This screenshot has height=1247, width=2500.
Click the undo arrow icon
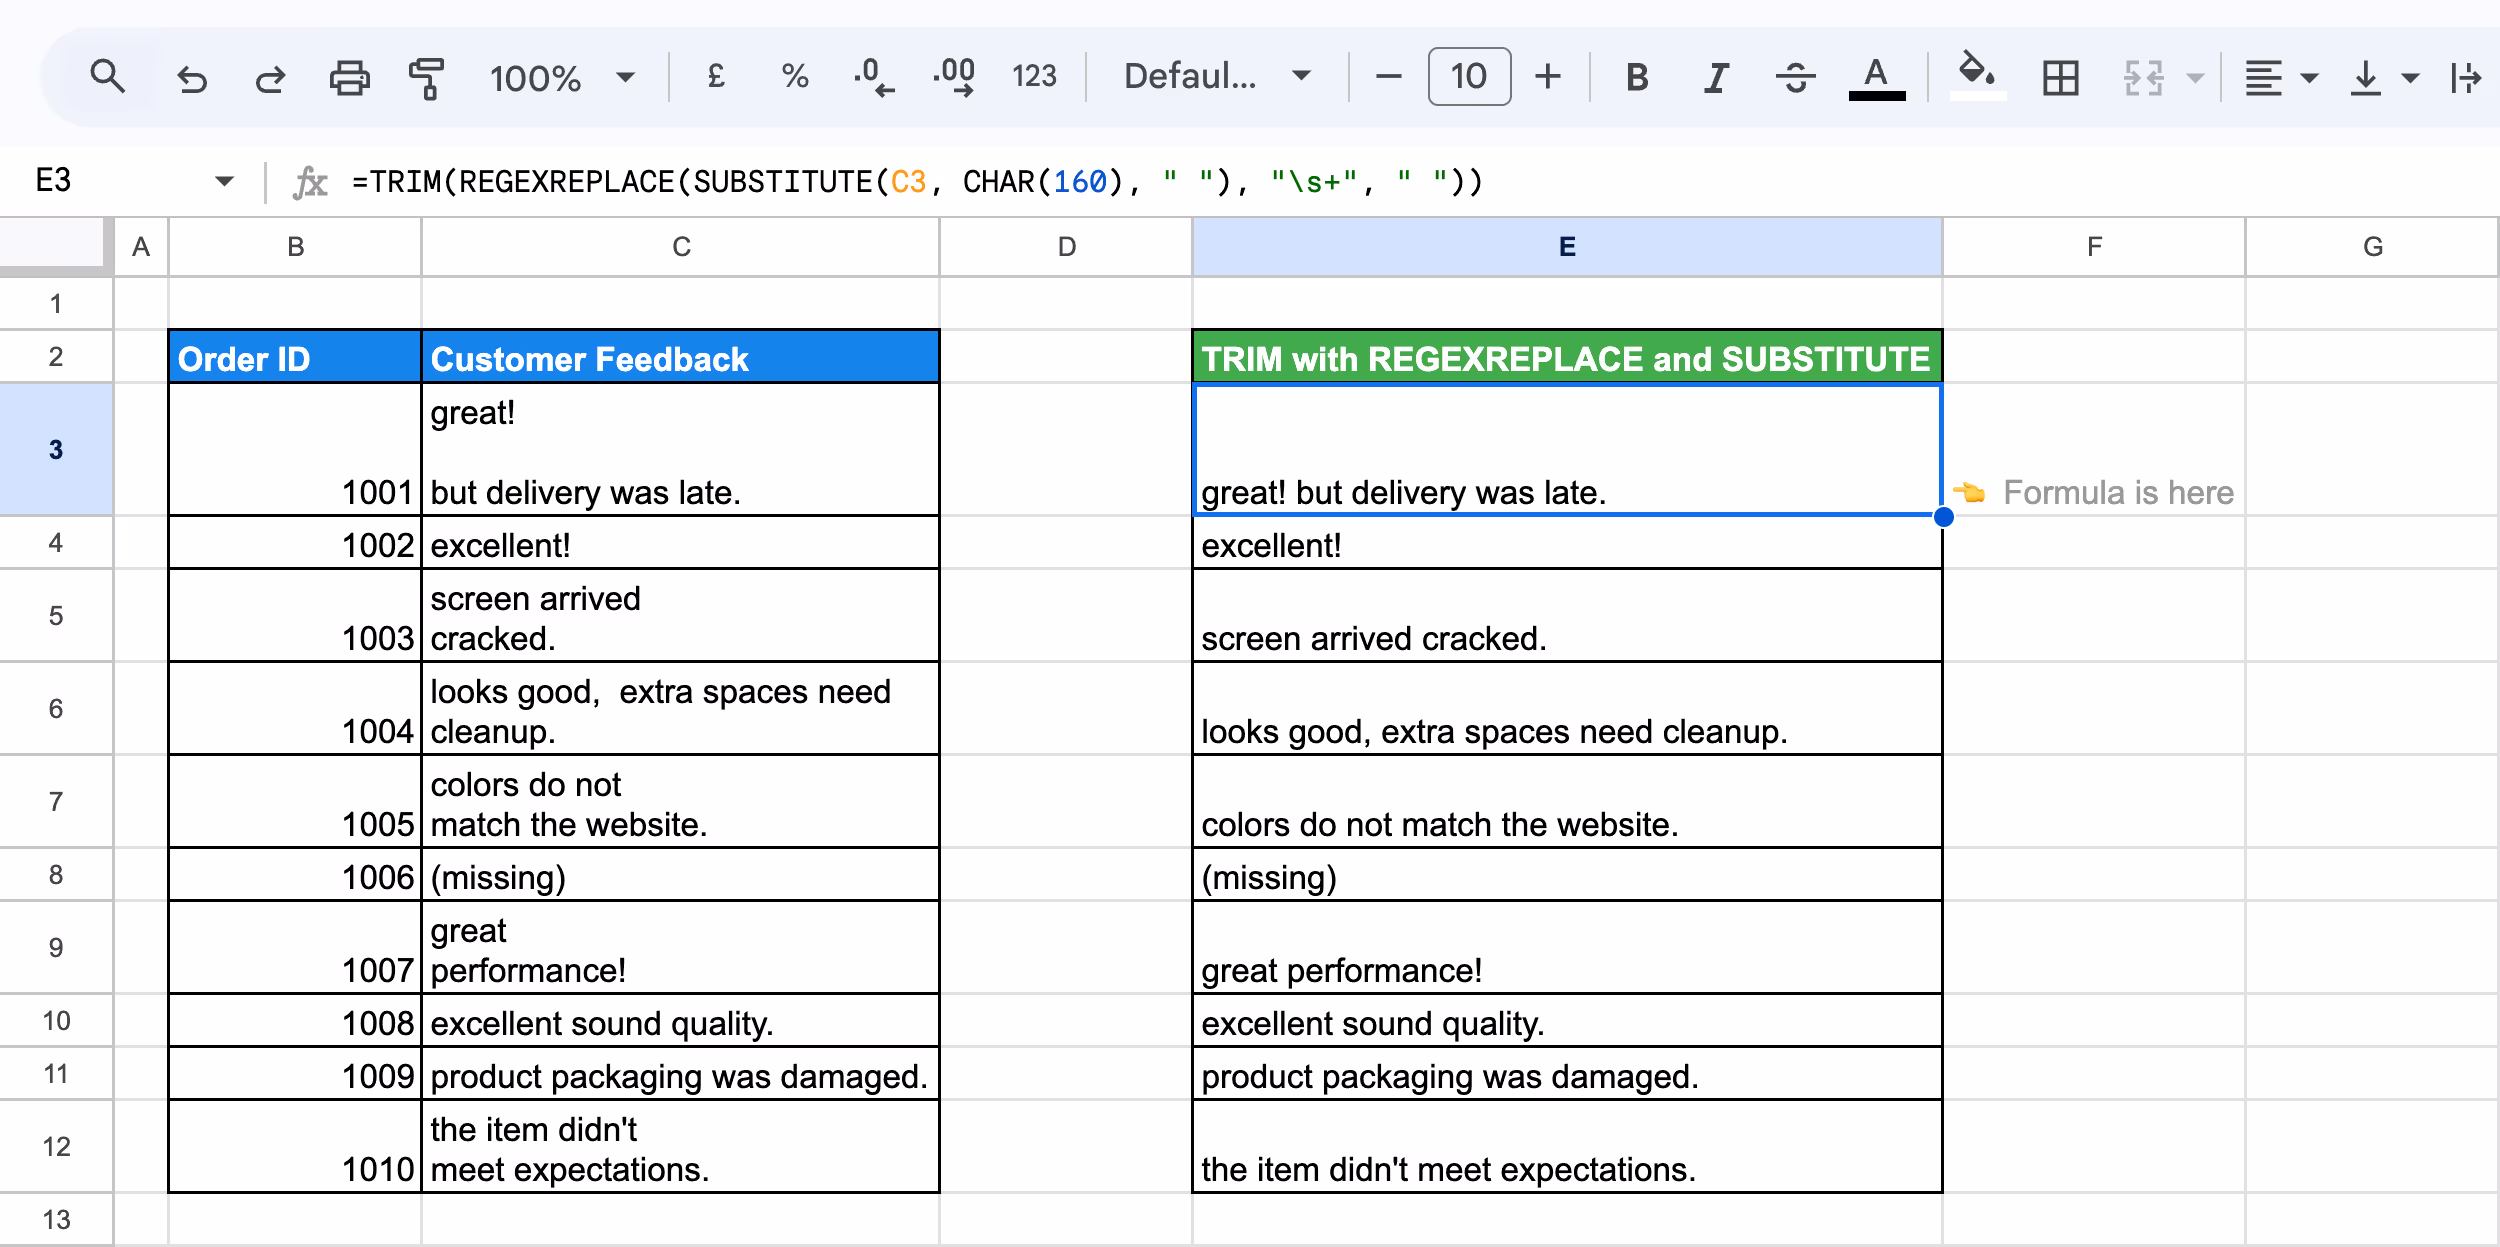191,77
